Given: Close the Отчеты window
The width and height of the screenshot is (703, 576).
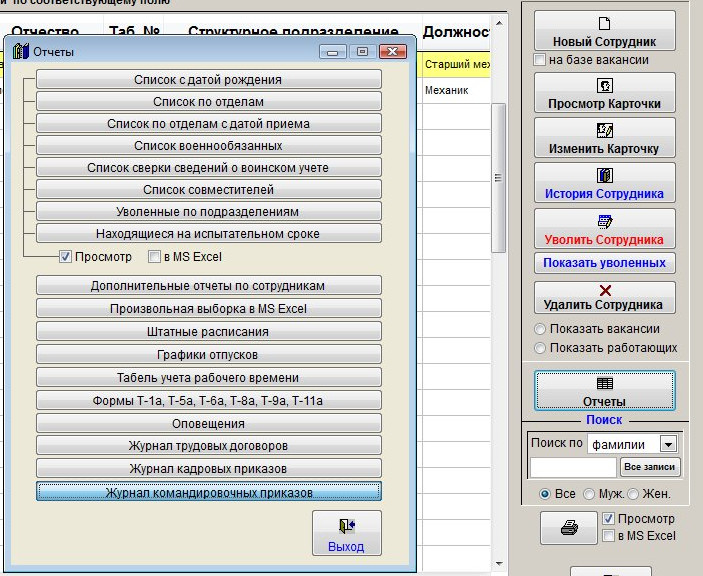Looking at the screenshot, I should point(393,52).
